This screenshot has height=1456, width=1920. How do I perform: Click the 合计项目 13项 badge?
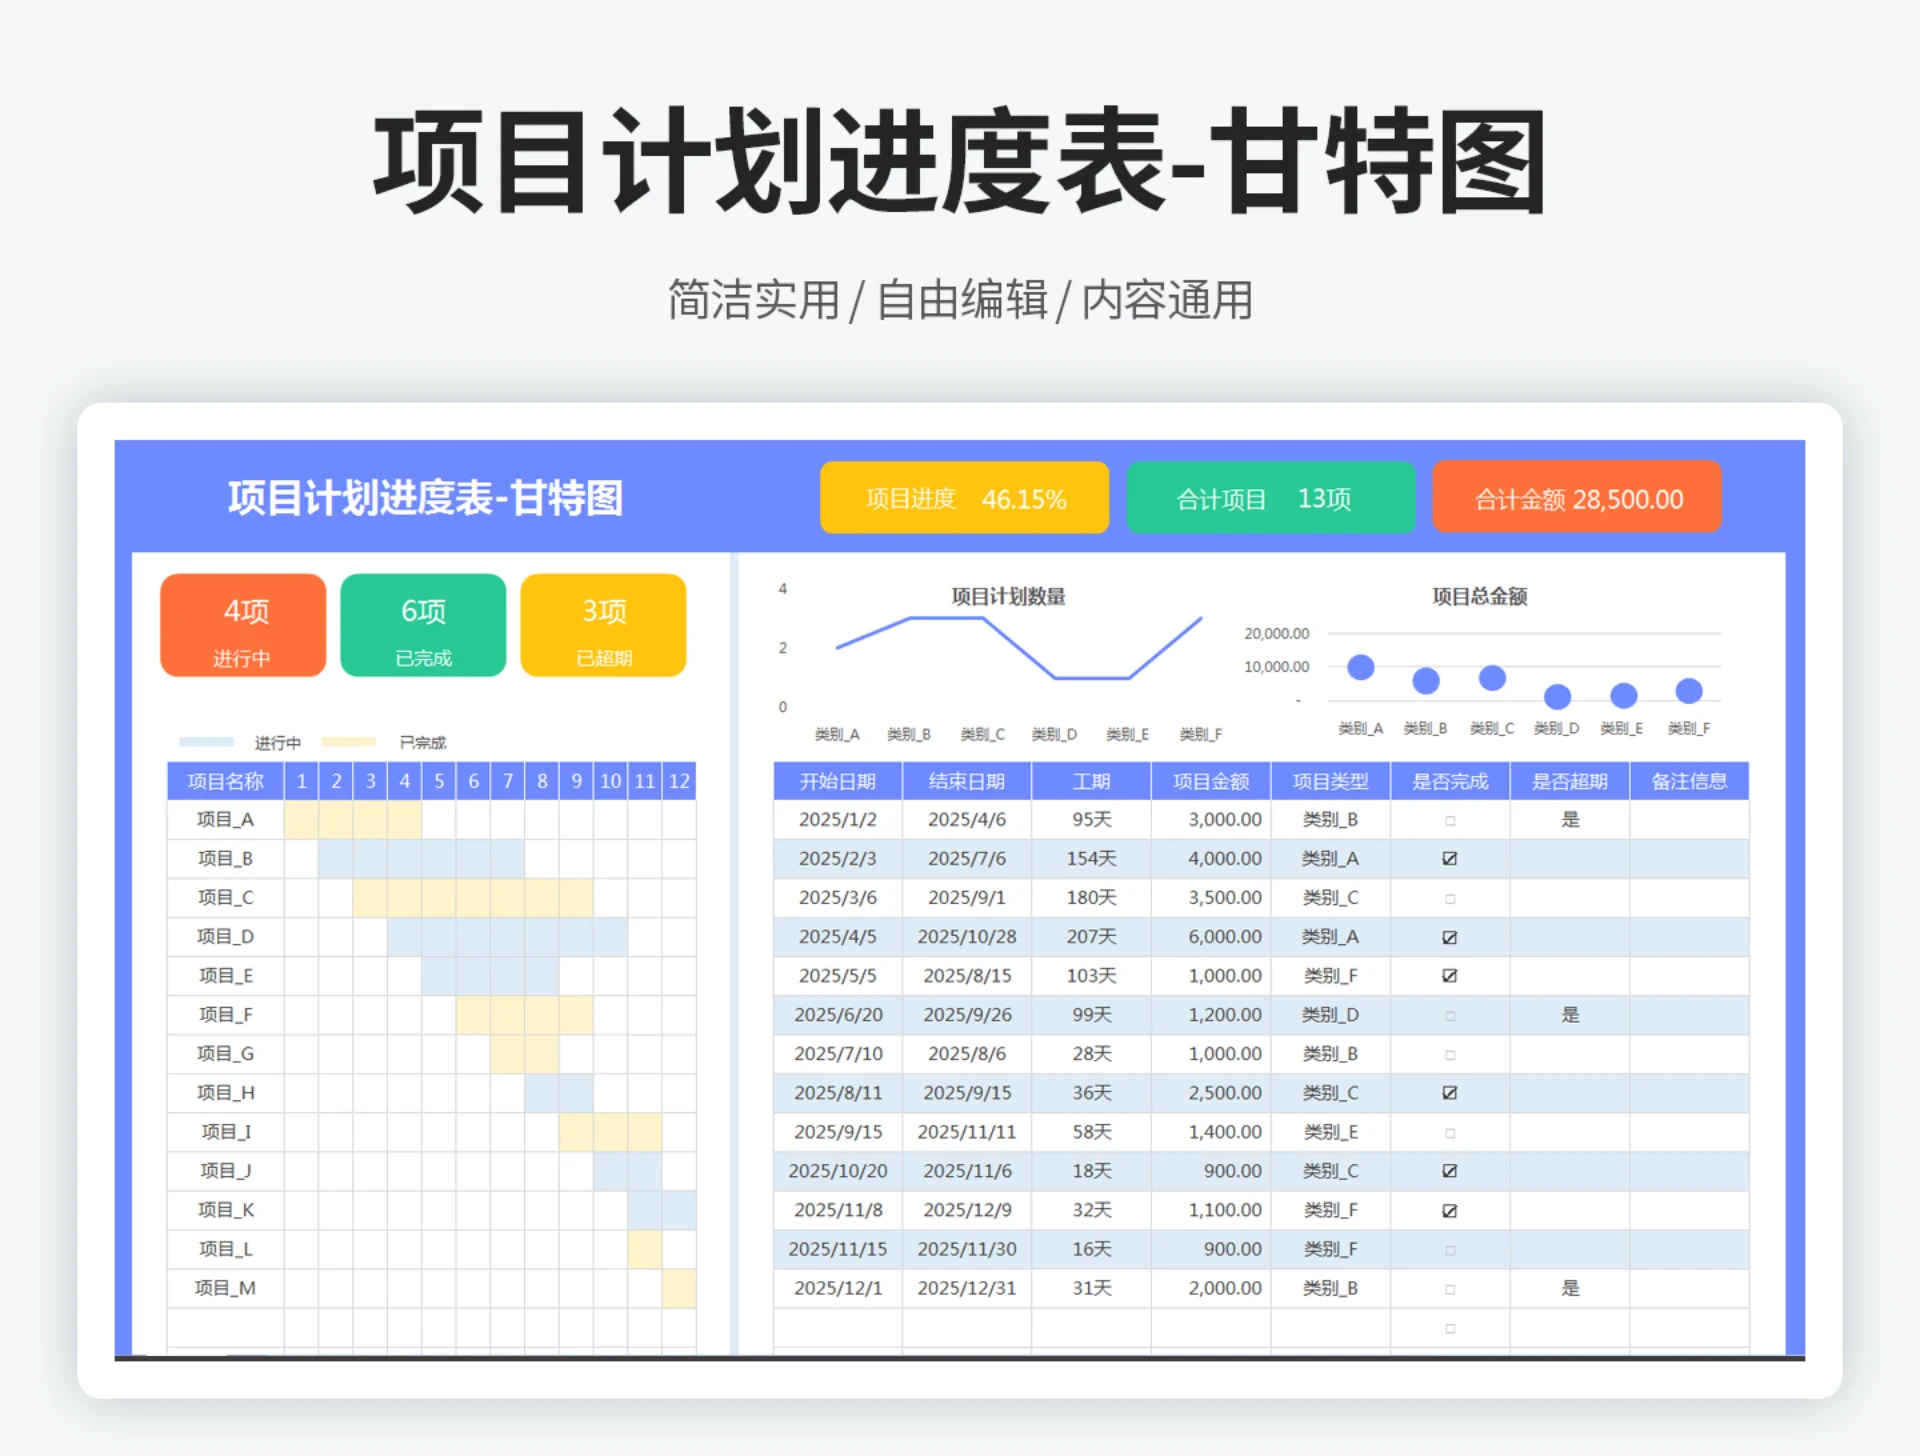click(x=1271, y=497)
